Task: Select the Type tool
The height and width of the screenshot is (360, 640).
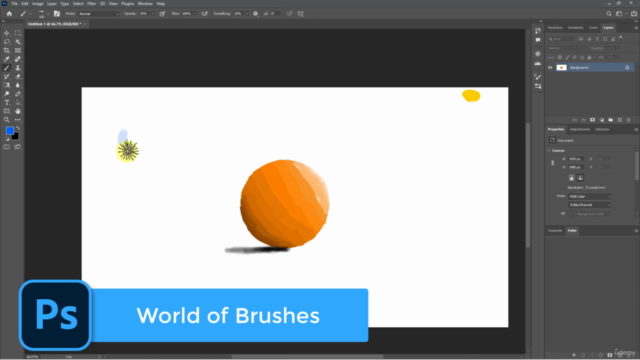Action: (x=7, y=102)
